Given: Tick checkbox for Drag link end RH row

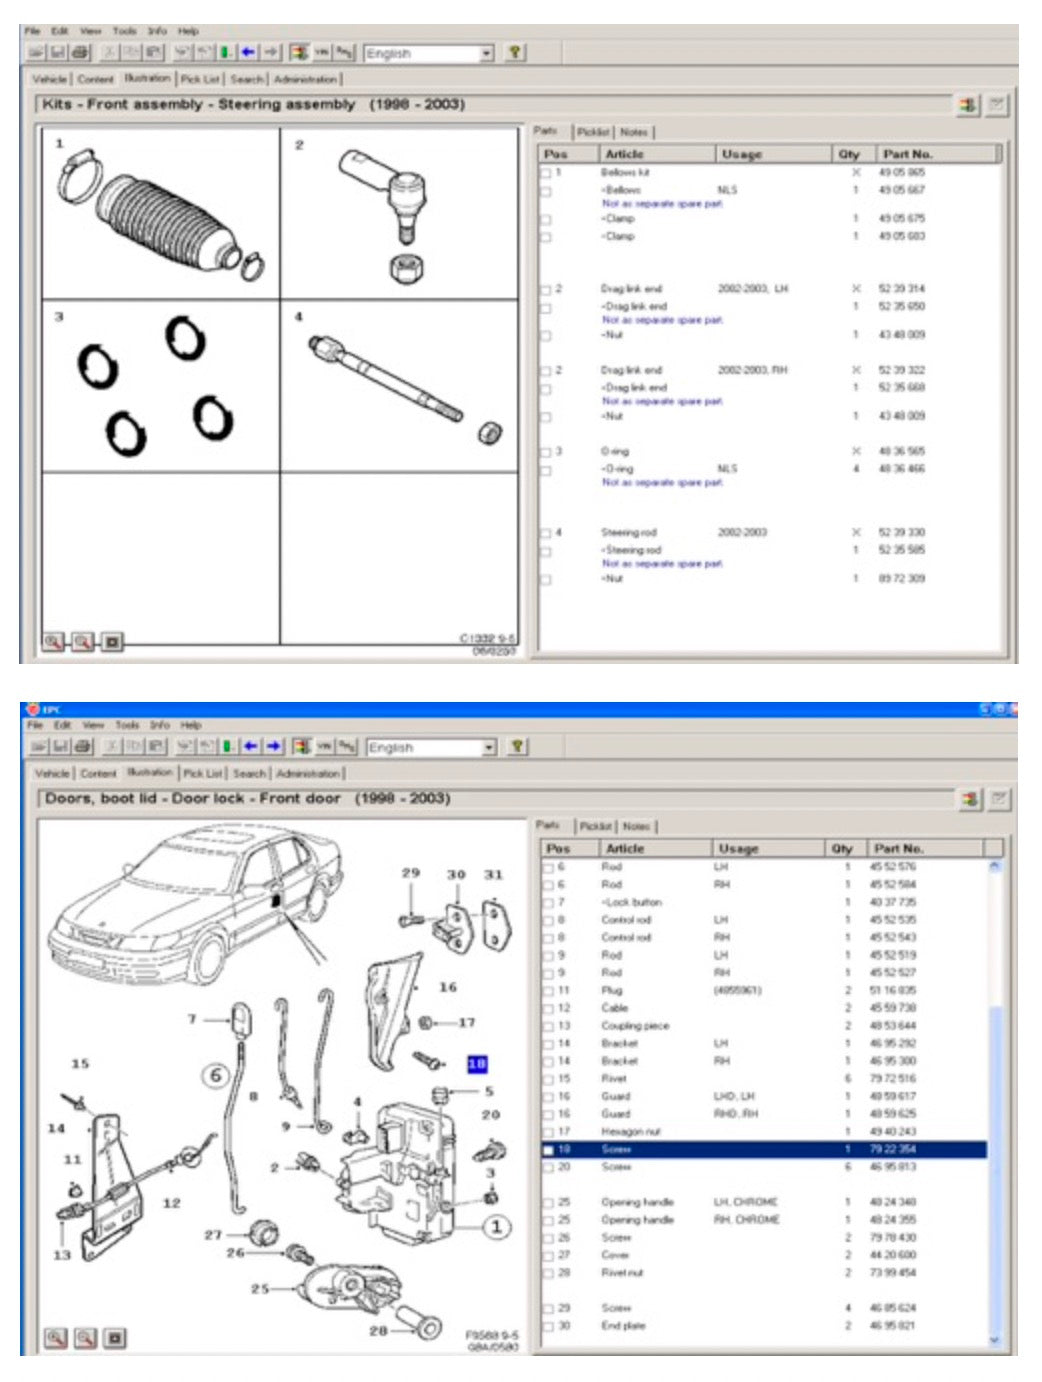Looking at the screenshot, I should pyautogui.click(x=546, y=371).
